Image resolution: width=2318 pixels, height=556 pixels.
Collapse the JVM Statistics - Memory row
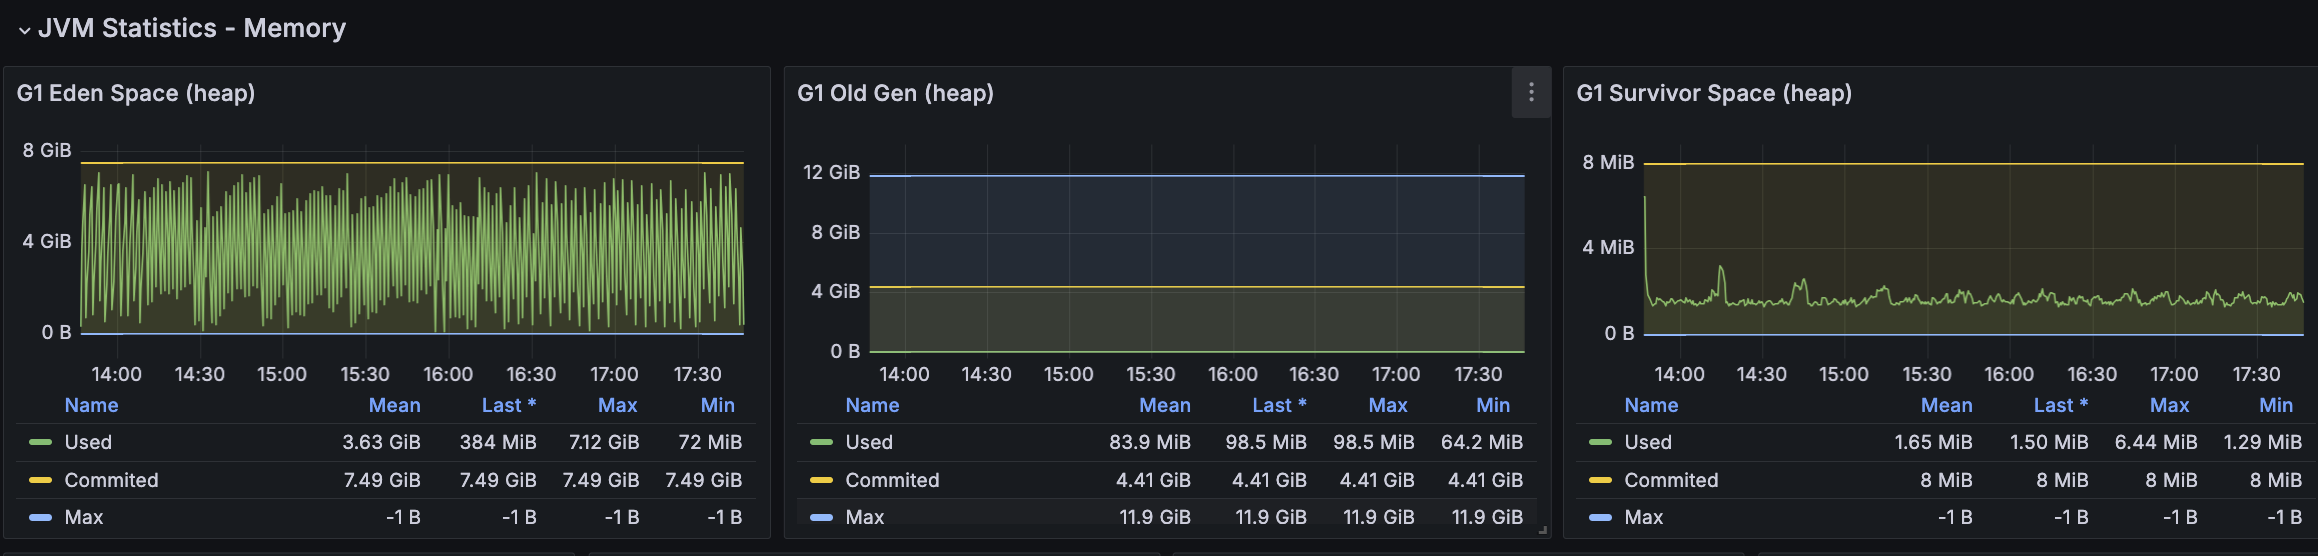pyautogui.click(x=24, y=30)
